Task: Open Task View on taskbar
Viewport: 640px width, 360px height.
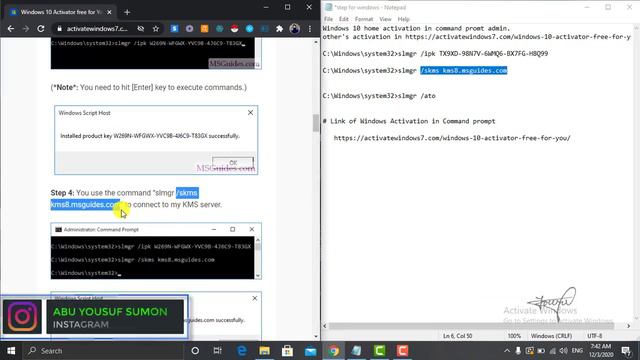Action: tap(218, 351)
